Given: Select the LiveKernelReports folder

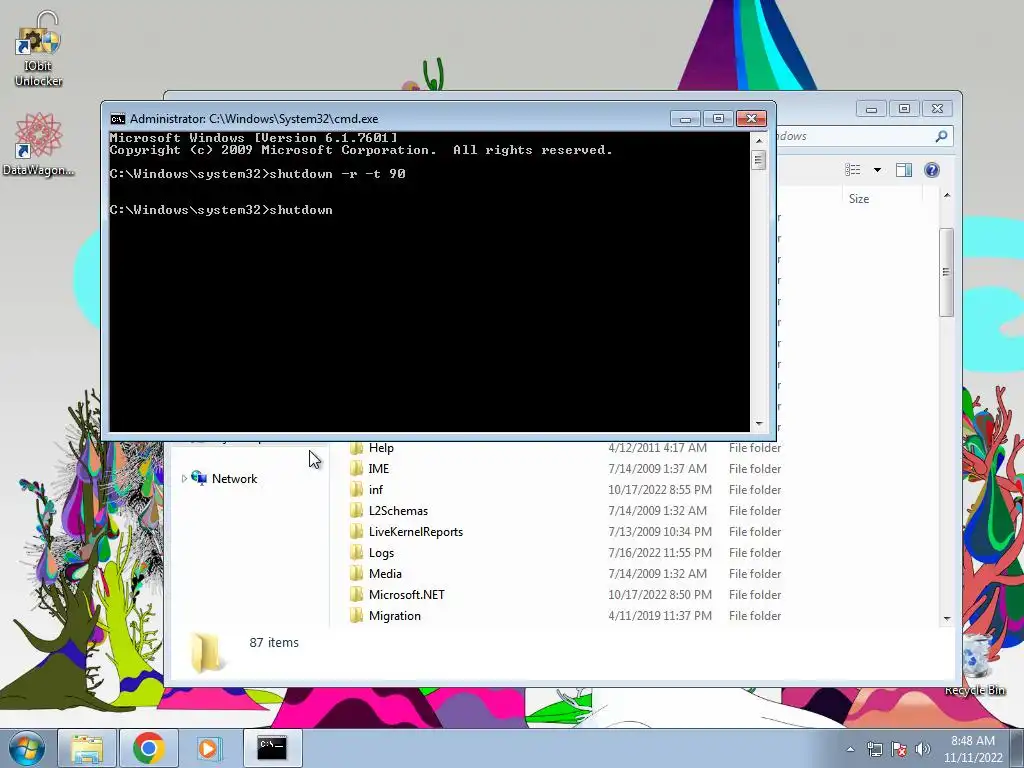Looking at the screenshot, I should [x=415, y=532].
